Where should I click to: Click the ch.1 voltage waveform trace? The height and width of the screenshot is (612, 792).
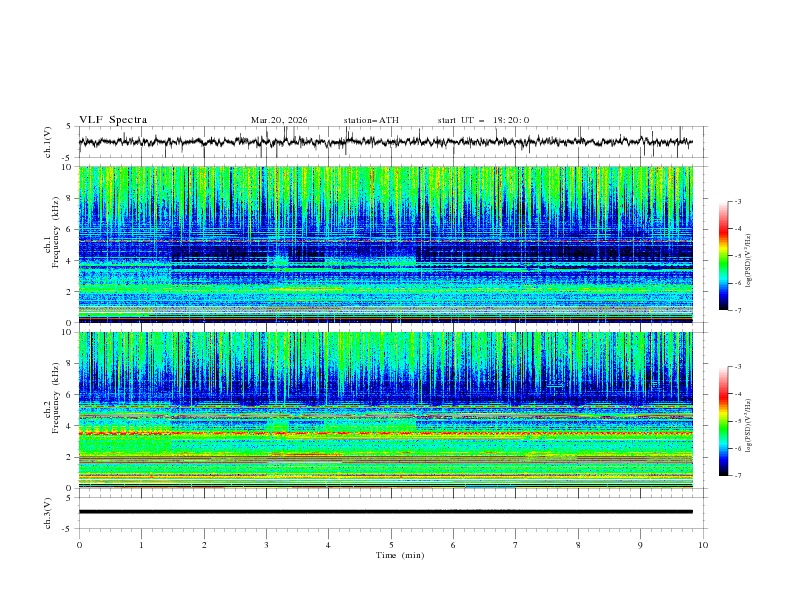[385, 142]
